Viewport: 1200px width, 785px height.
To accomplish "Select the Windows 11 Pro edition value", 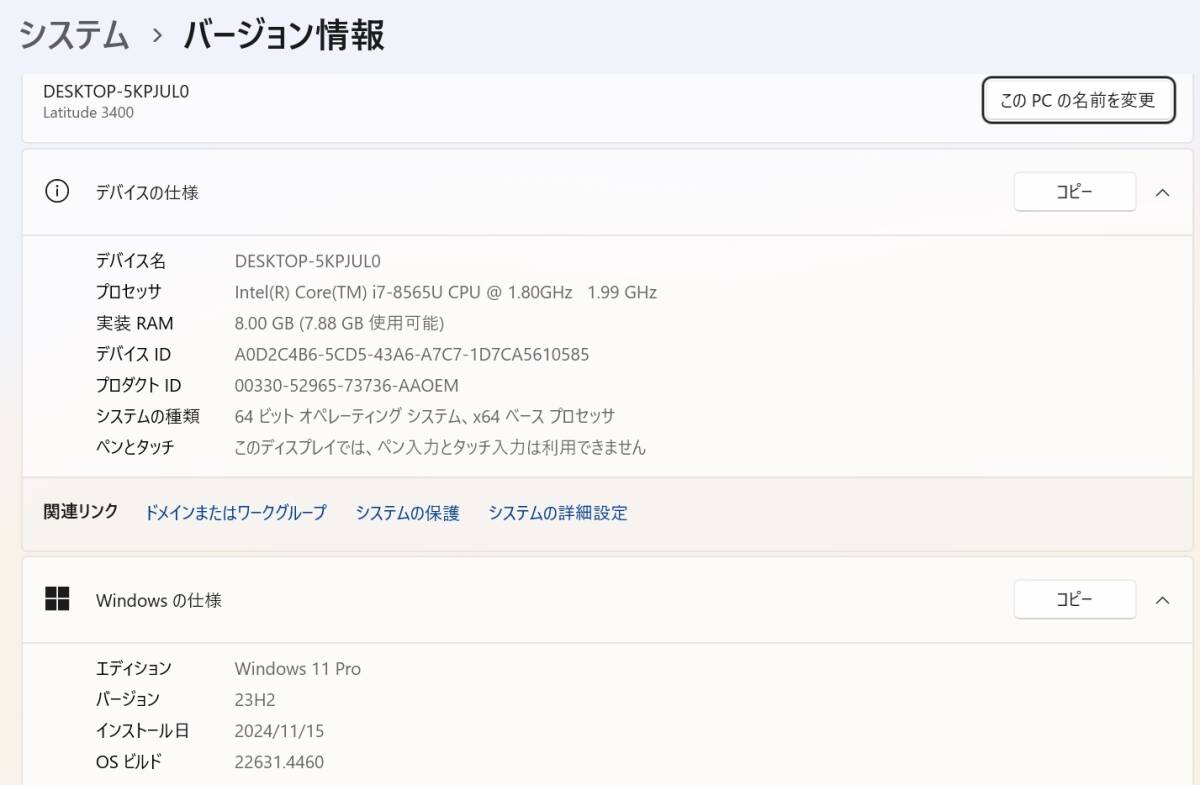I will [298, 668].
